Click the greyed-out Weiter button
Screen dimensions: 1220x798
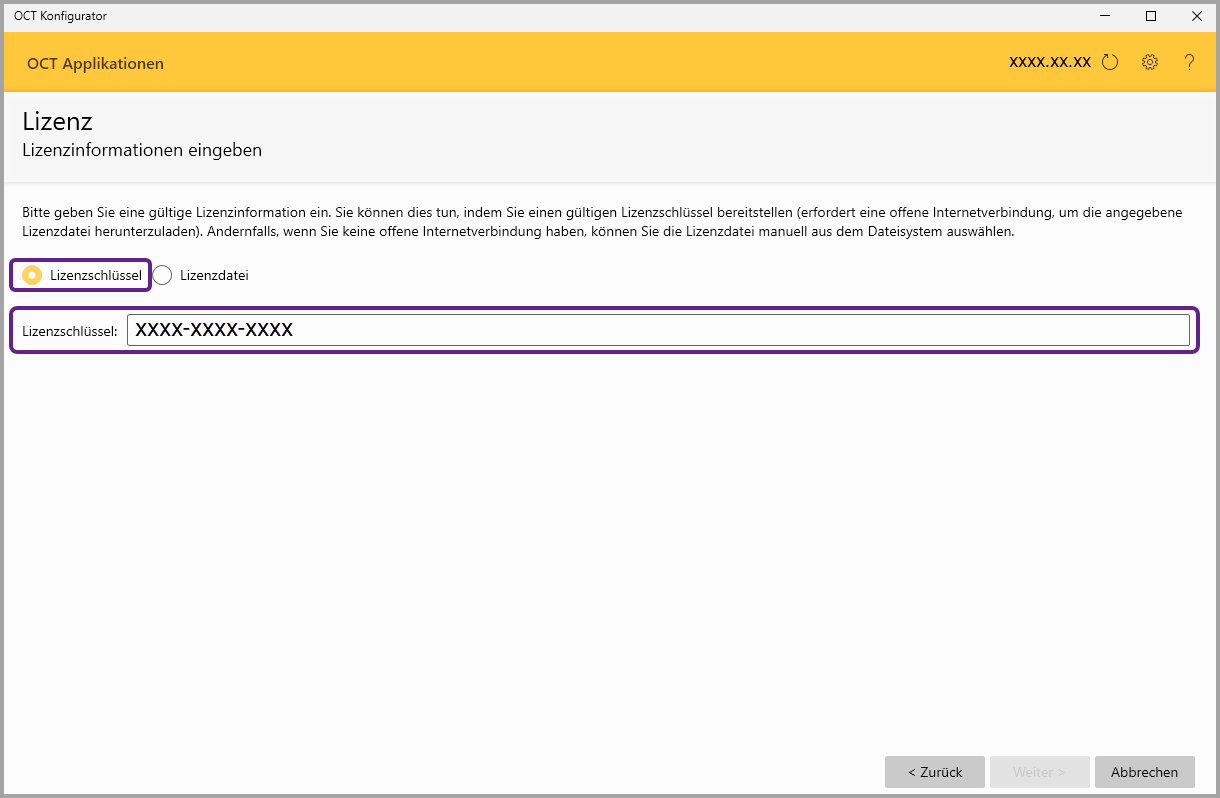(1039, 772)
